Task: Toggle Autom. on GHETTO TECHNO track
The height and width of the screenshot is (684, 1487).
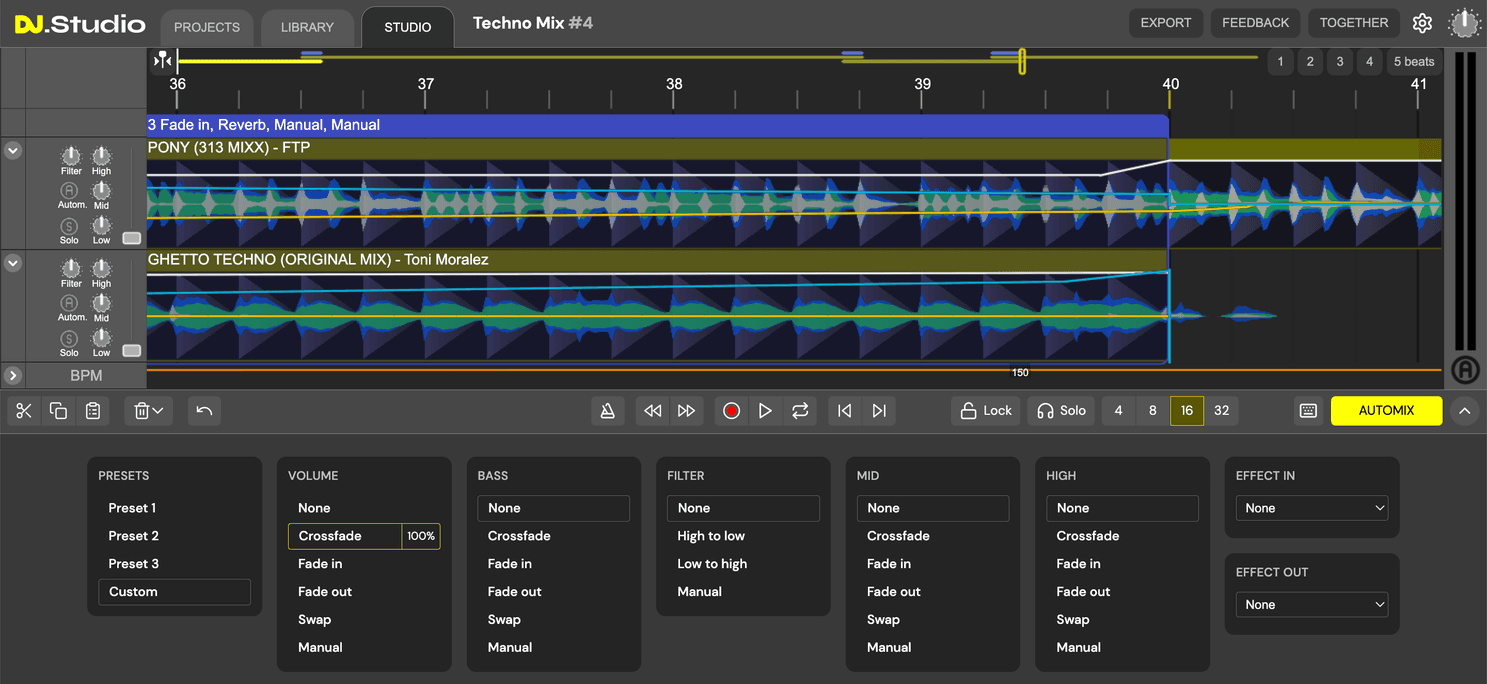Action: coord(69,302)
